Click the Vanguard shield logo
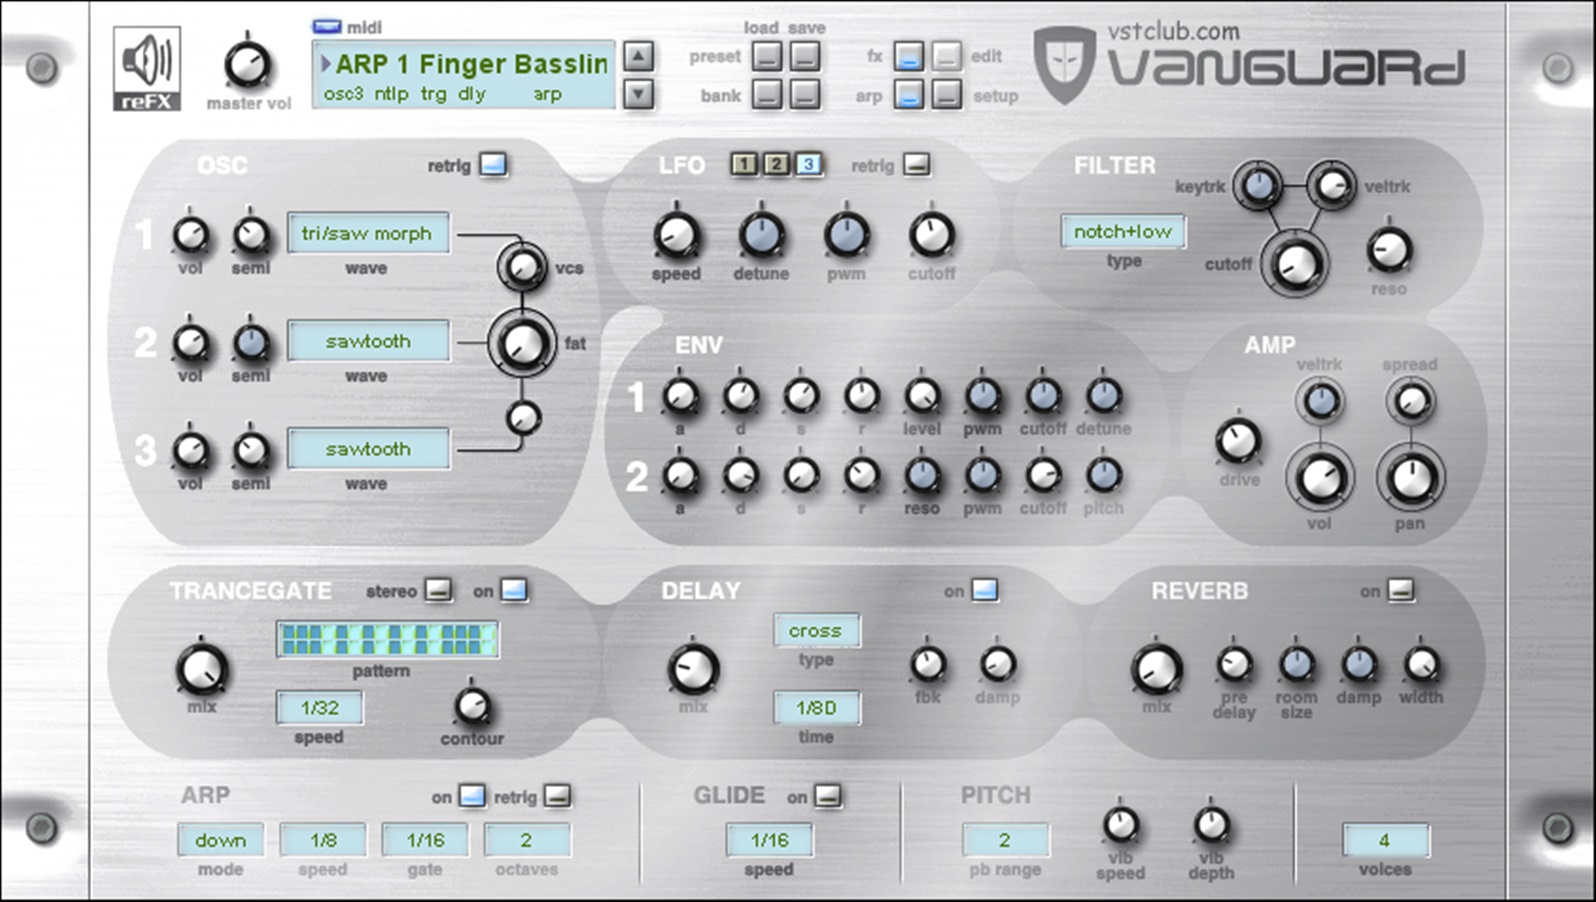The image size is (1596, 902). [1064, 65]
